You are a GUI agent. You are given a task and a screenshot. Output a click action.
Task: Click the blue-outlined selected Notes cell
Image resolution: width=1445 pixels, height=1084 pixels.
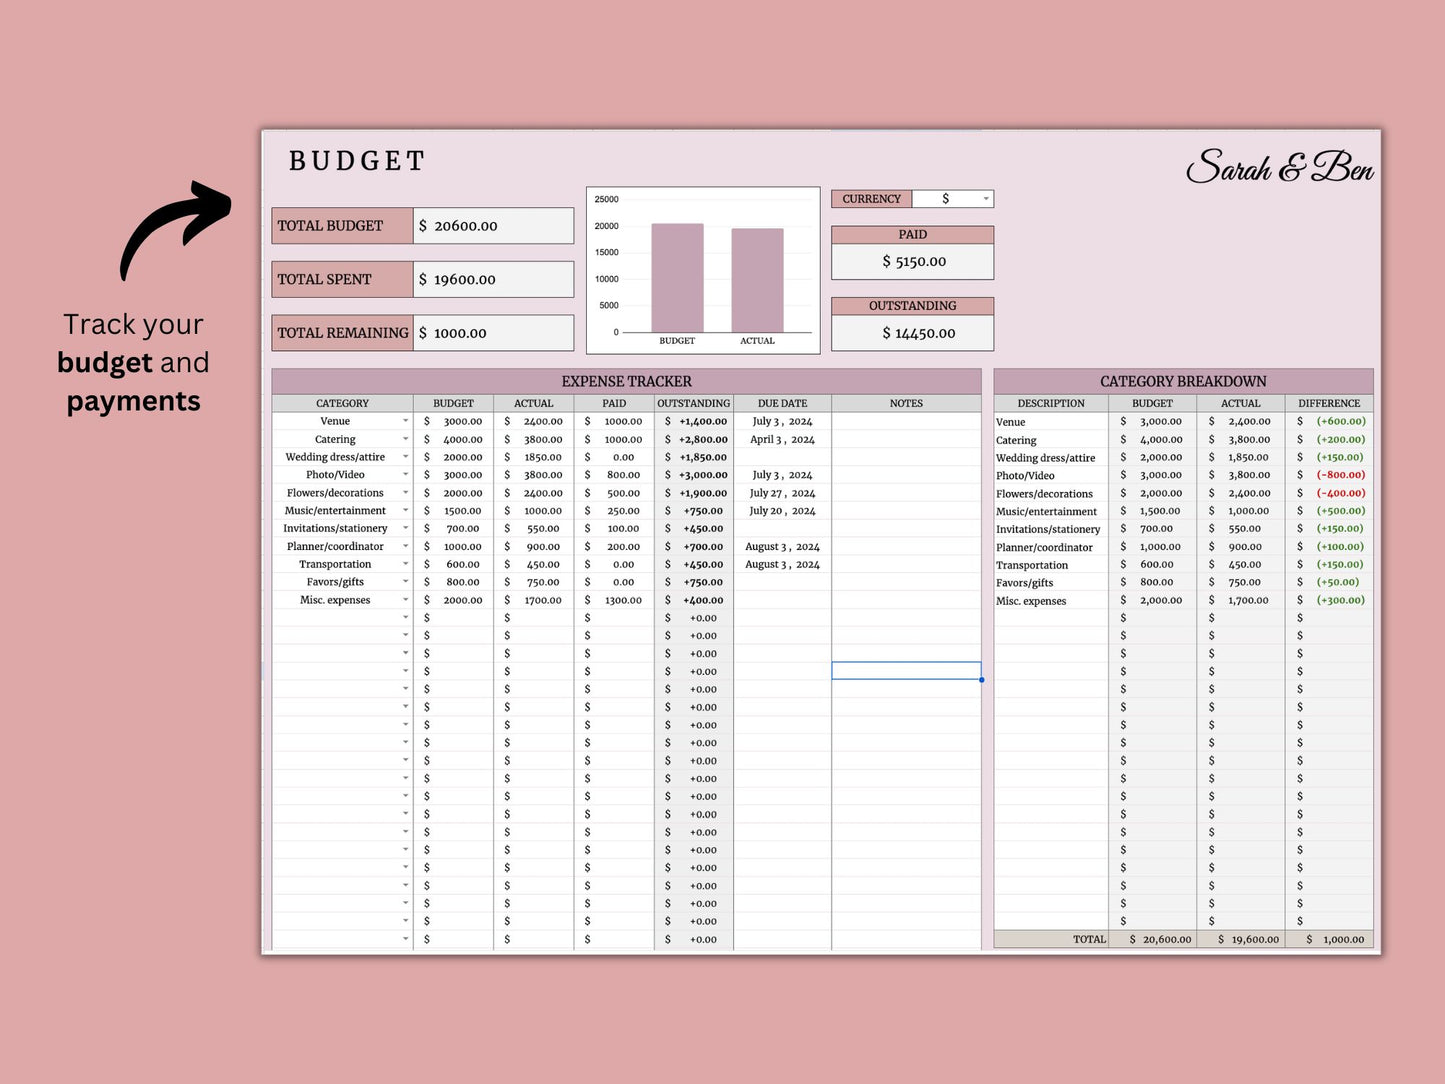pyautogui.click(x=906, y=671)
